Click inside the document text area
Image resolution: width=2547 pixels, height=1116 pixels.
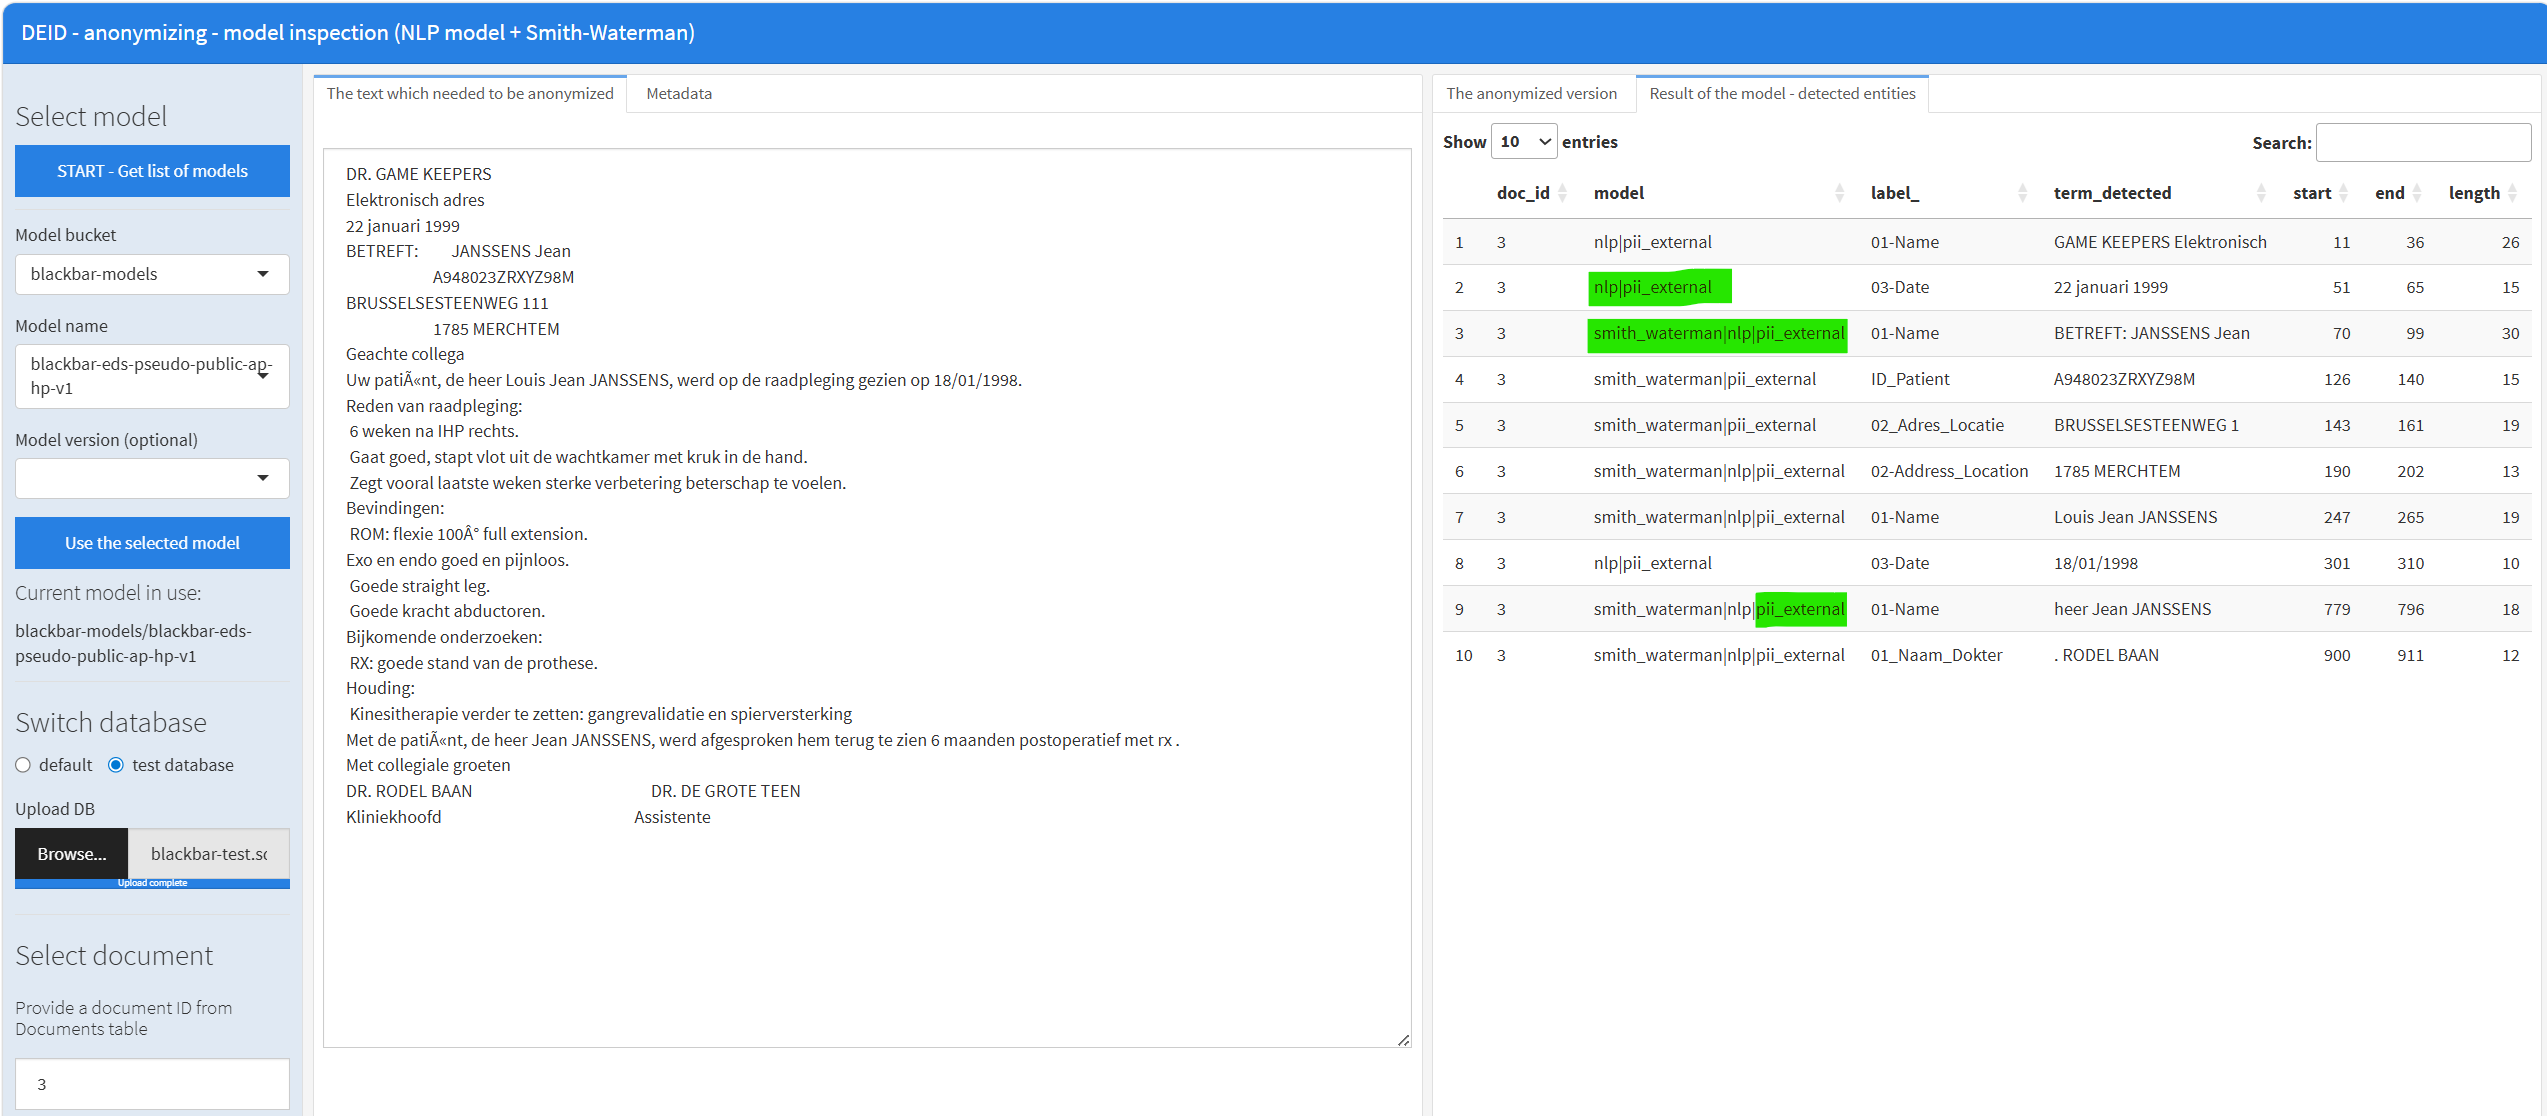point(867,598)
